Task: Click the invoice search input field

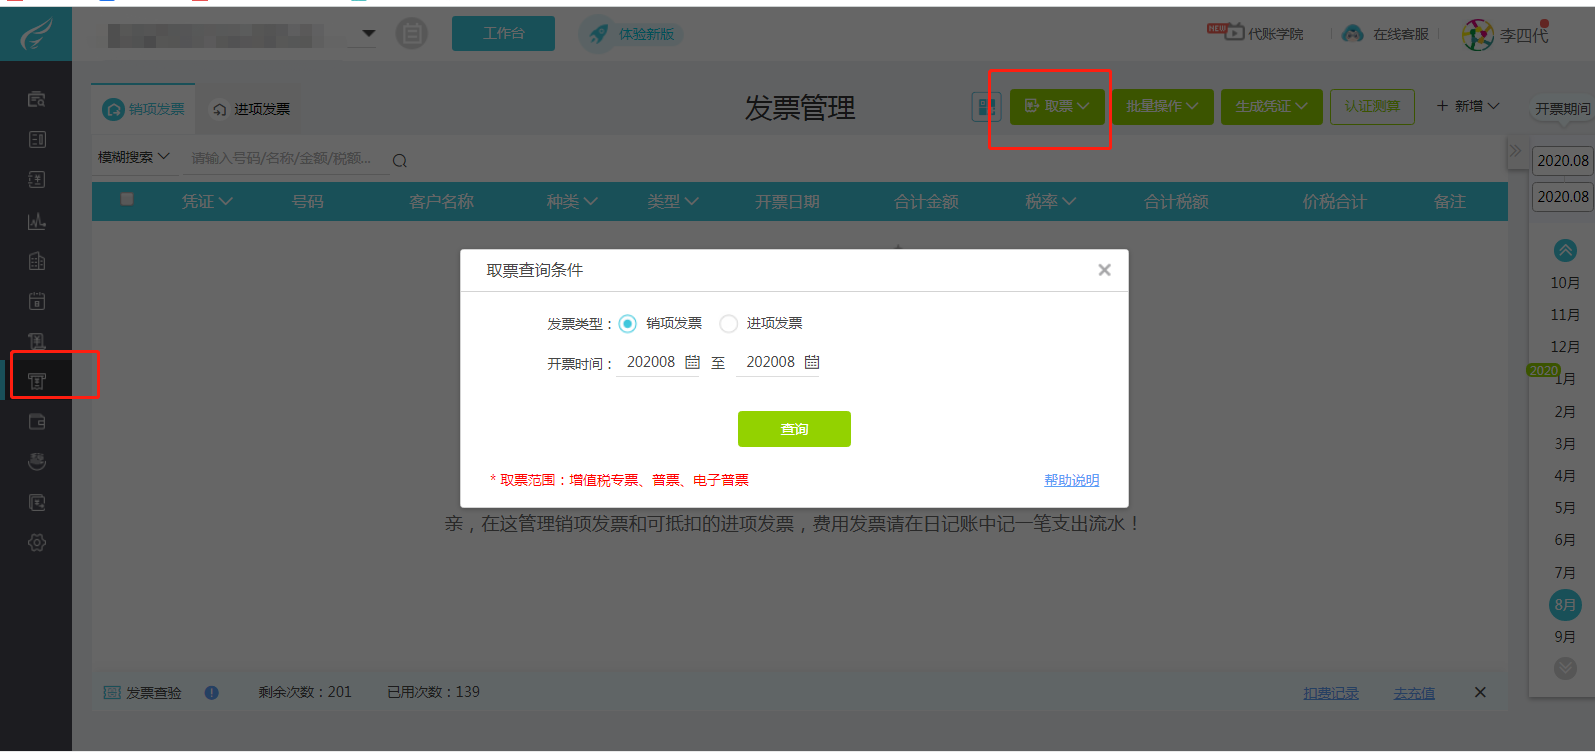Action: [285, 158]
